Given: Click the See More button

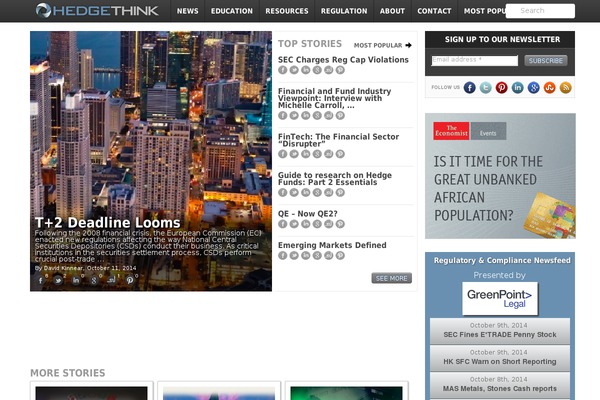Looking at the screenshot, I should point(391,278).
